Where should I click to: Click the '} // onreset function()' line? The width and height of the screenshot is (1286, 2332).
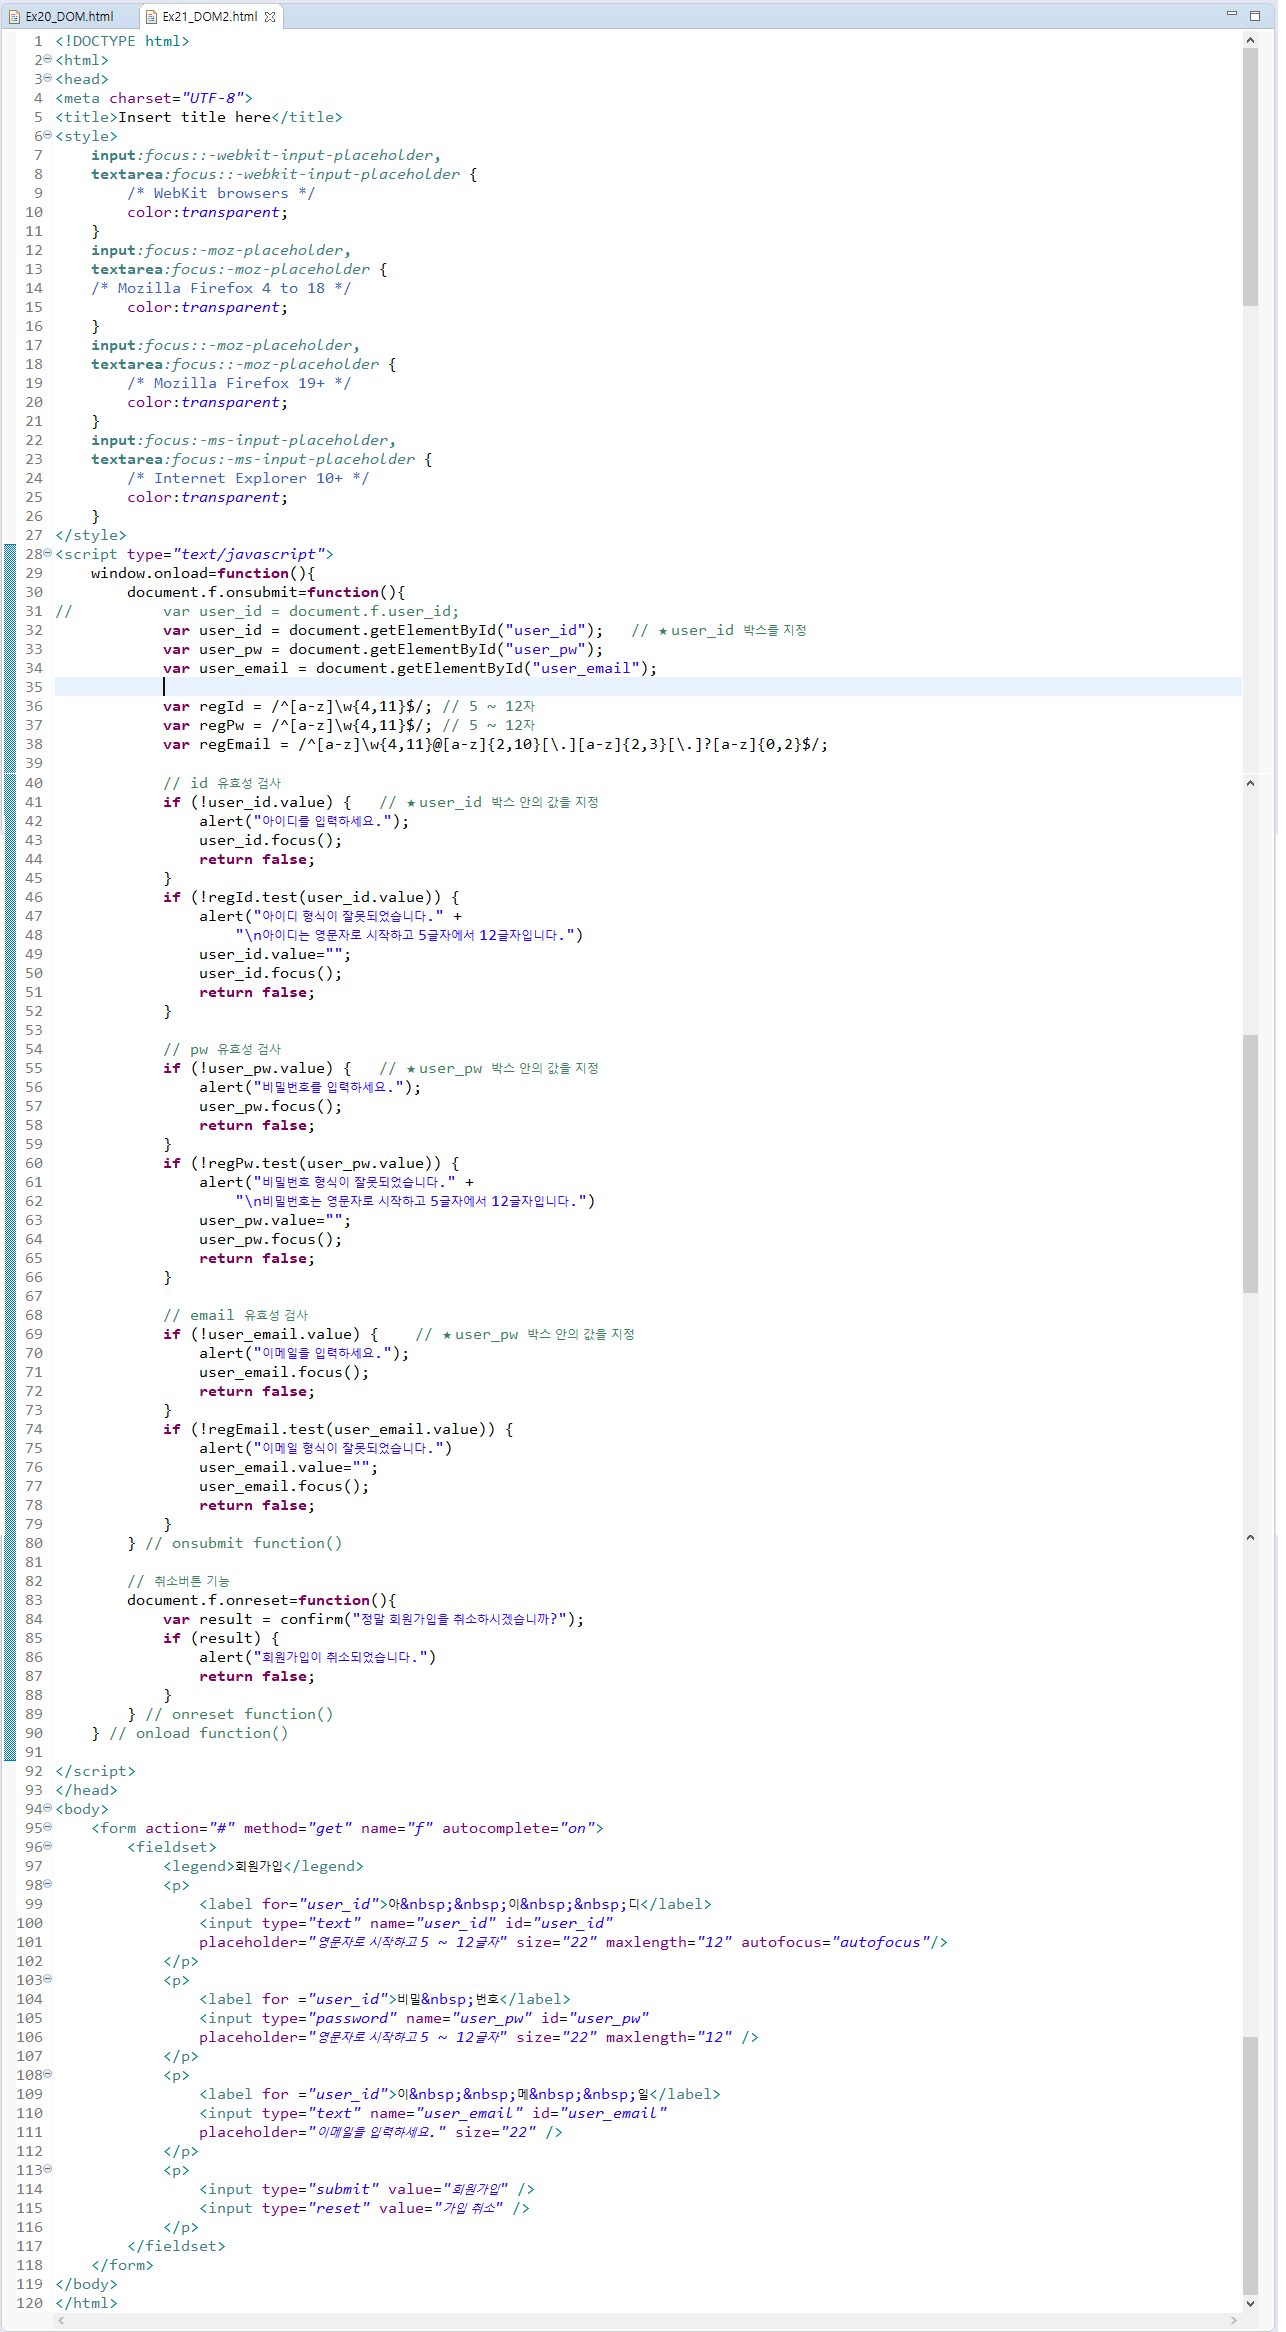pos(230,1714)
